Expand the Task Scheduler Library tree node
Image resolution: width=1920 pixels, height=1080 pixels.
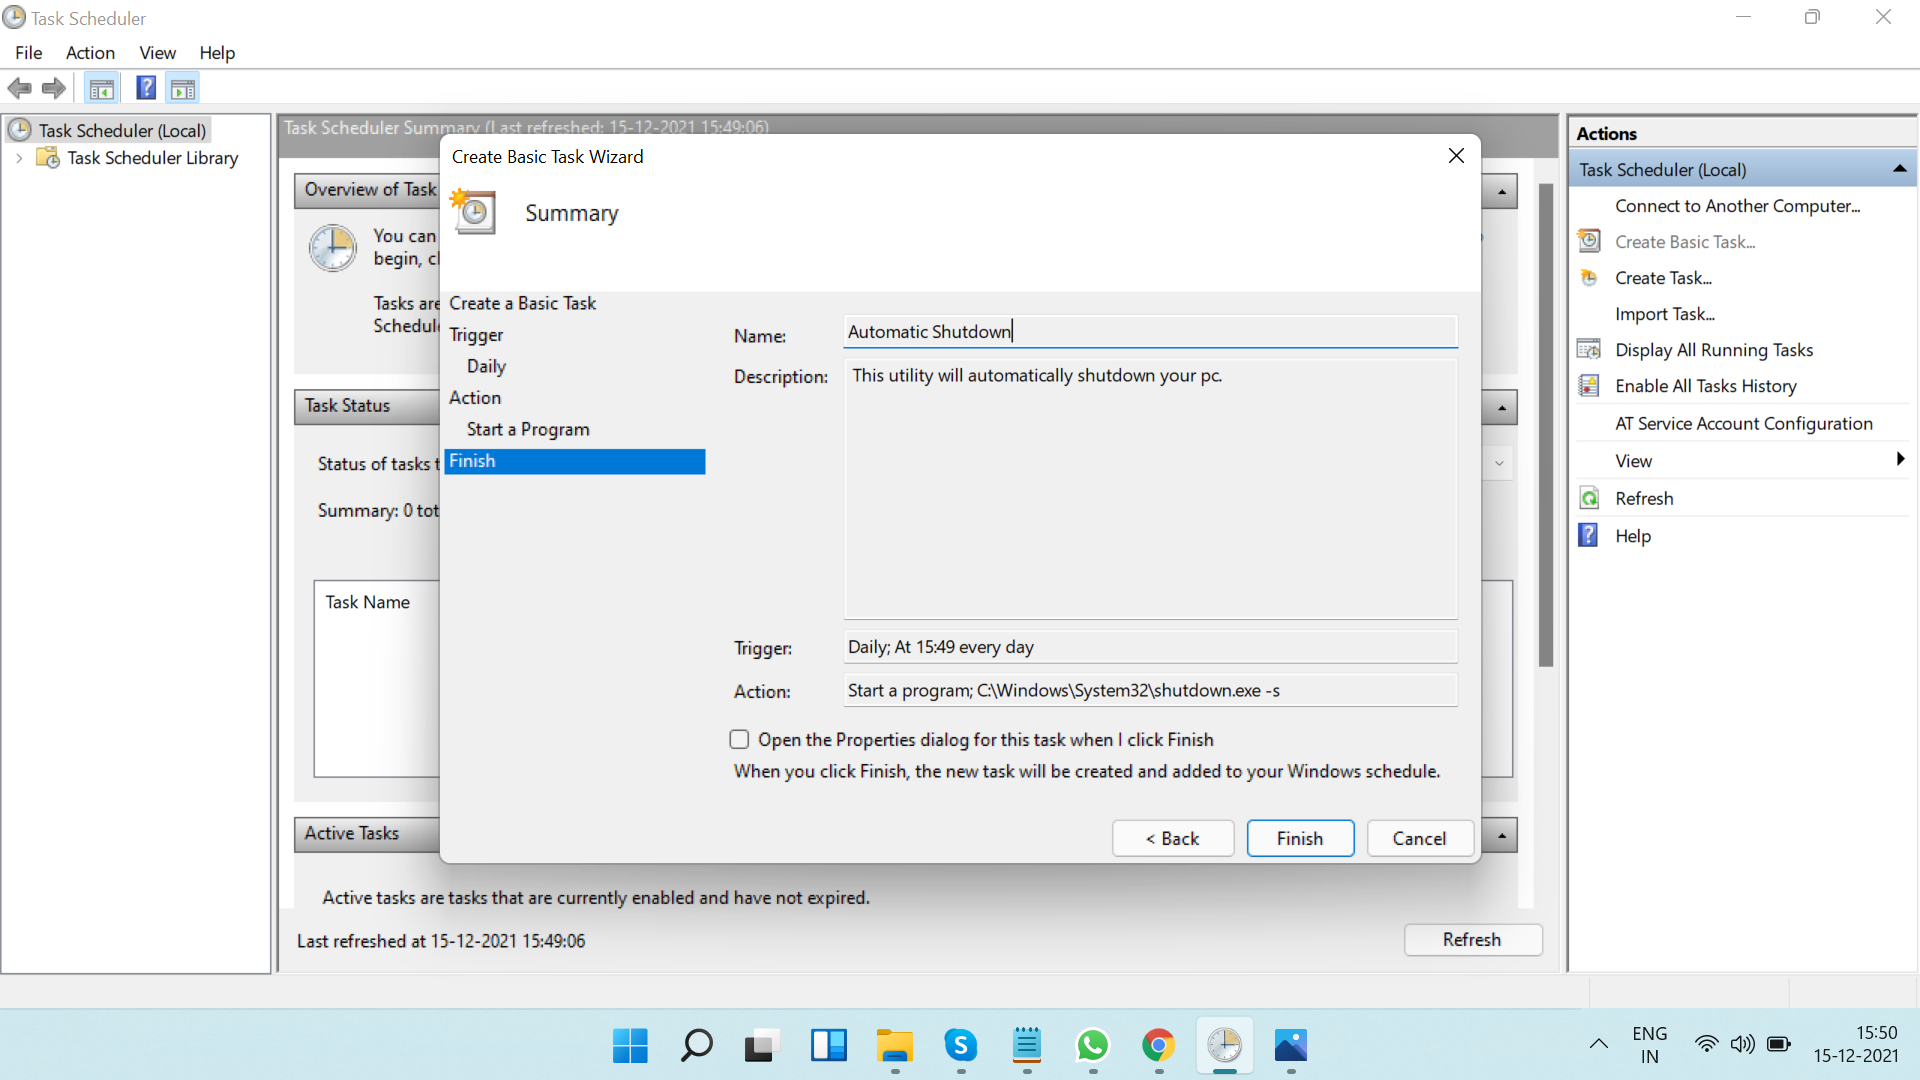coord(19,158)
